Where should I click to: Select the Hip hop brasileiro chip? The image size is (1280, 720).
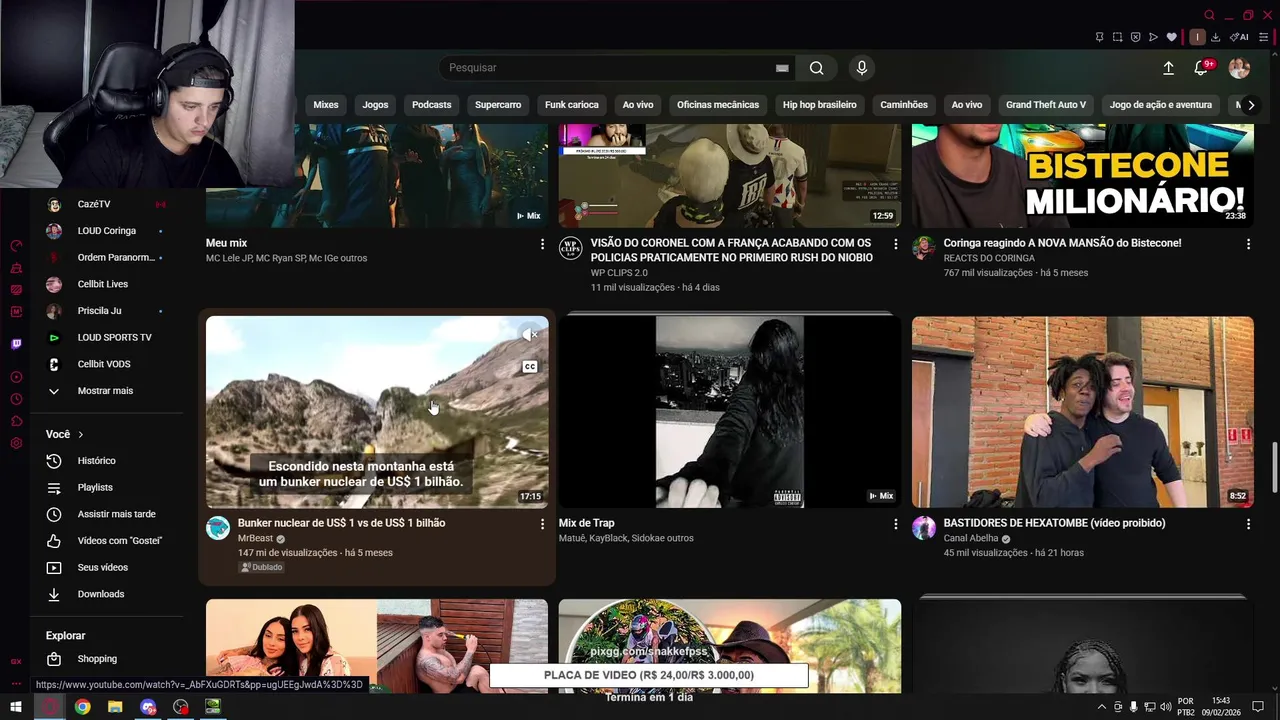pos(820,105)
